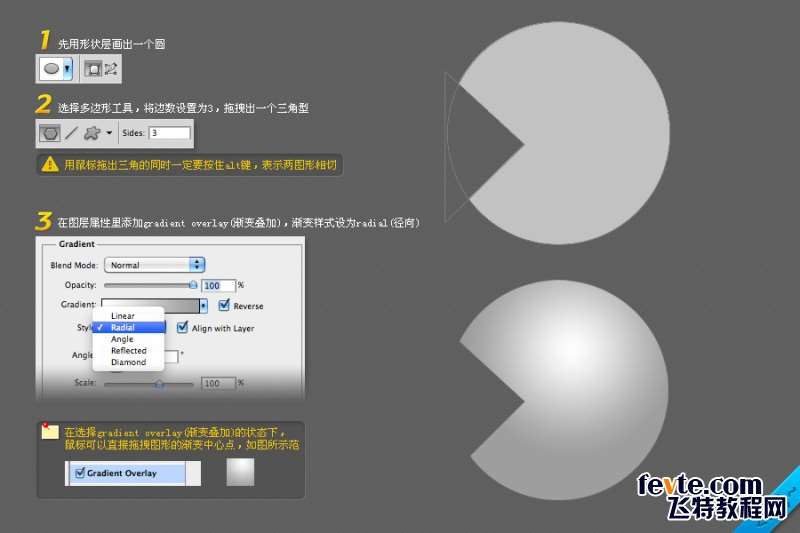Select the Ellipse shape tool icon
Viewport: 800px width, 533px height.
(x=52, y=68)
